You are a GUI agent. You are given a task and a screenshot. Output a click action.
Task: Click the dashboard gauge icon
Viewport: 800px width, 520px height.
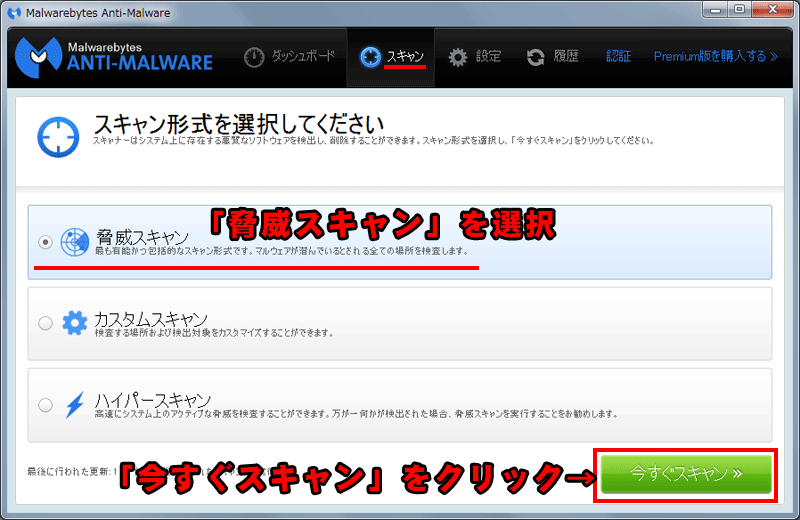click(254, 57)
